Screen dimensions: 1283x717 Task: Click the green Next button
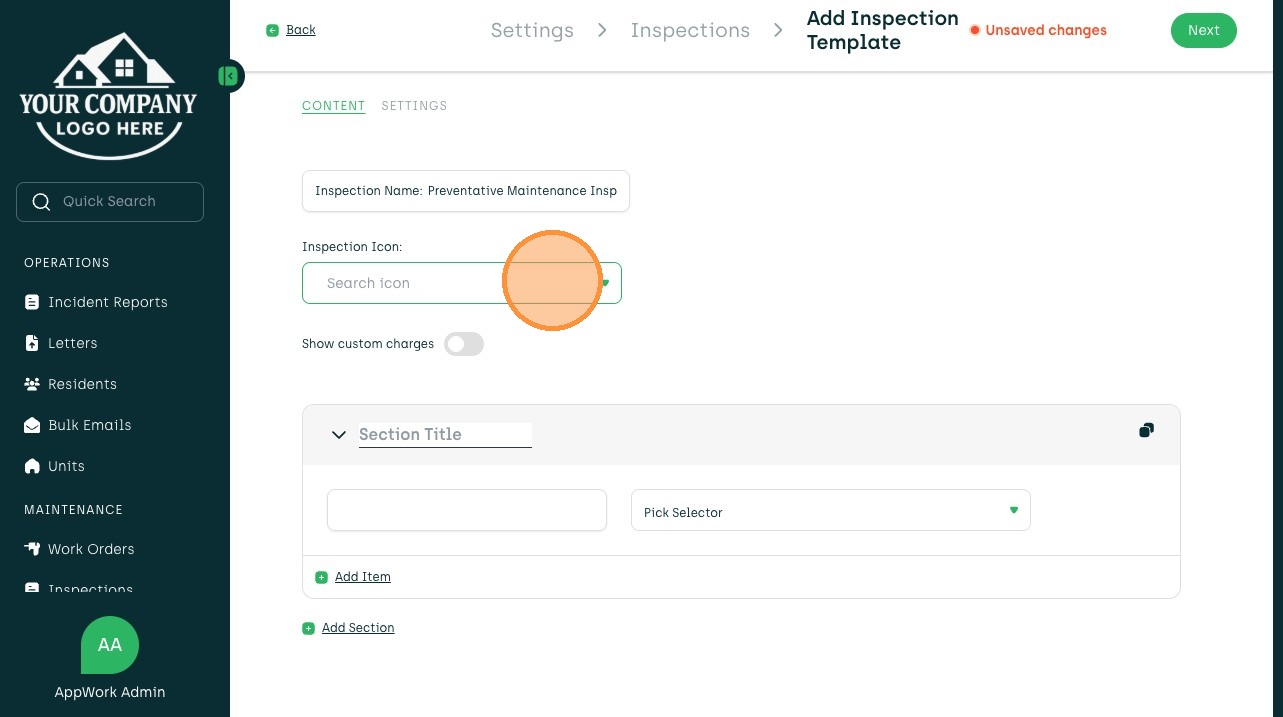pos(1203,30)
